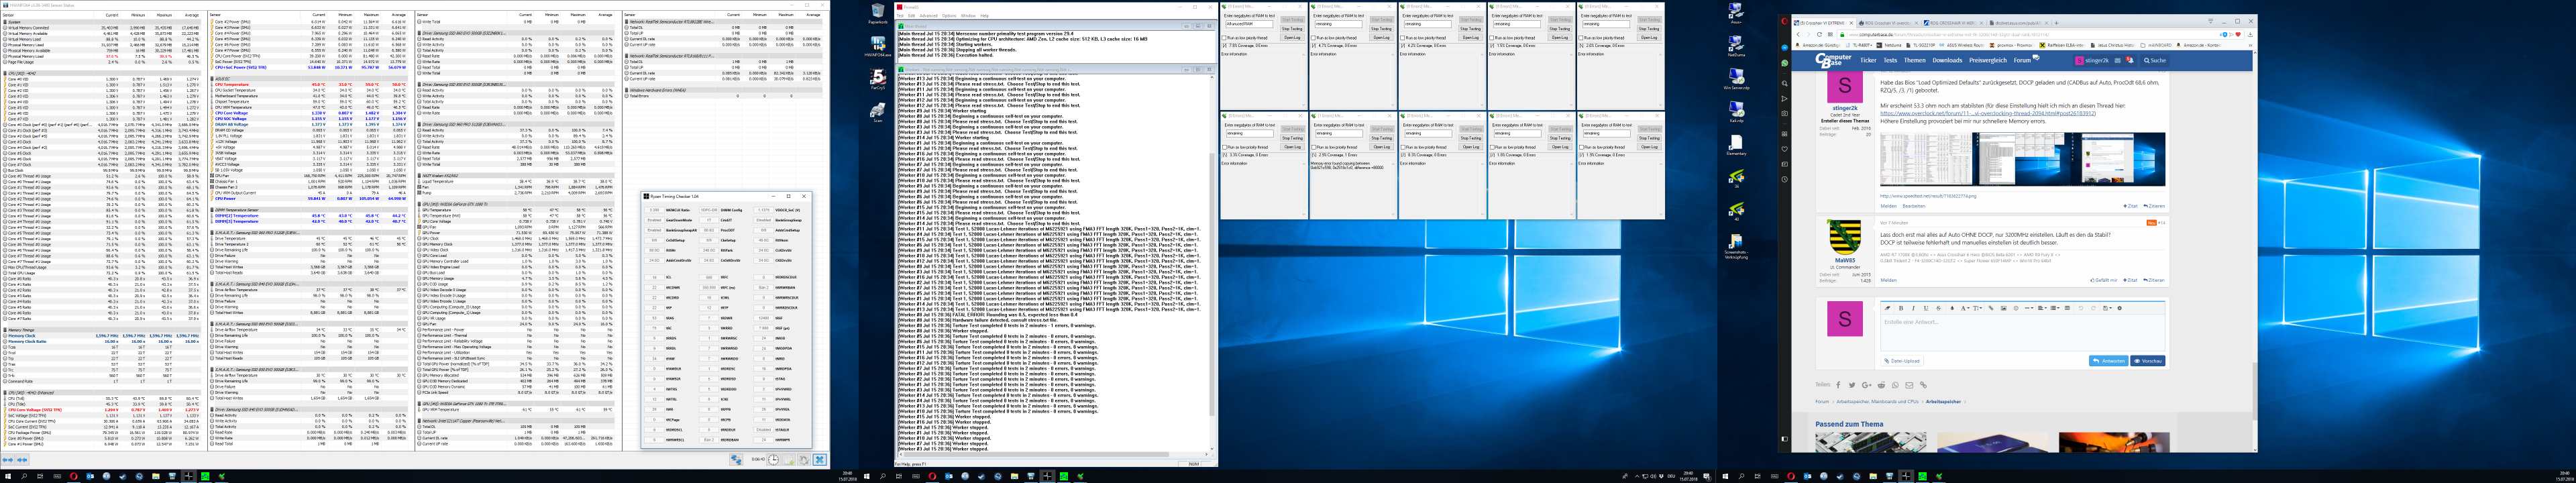Screen dimensions: 2576x483
Task: Toggle low priority in MemTest showing memory error
Action: [1314, 147]
